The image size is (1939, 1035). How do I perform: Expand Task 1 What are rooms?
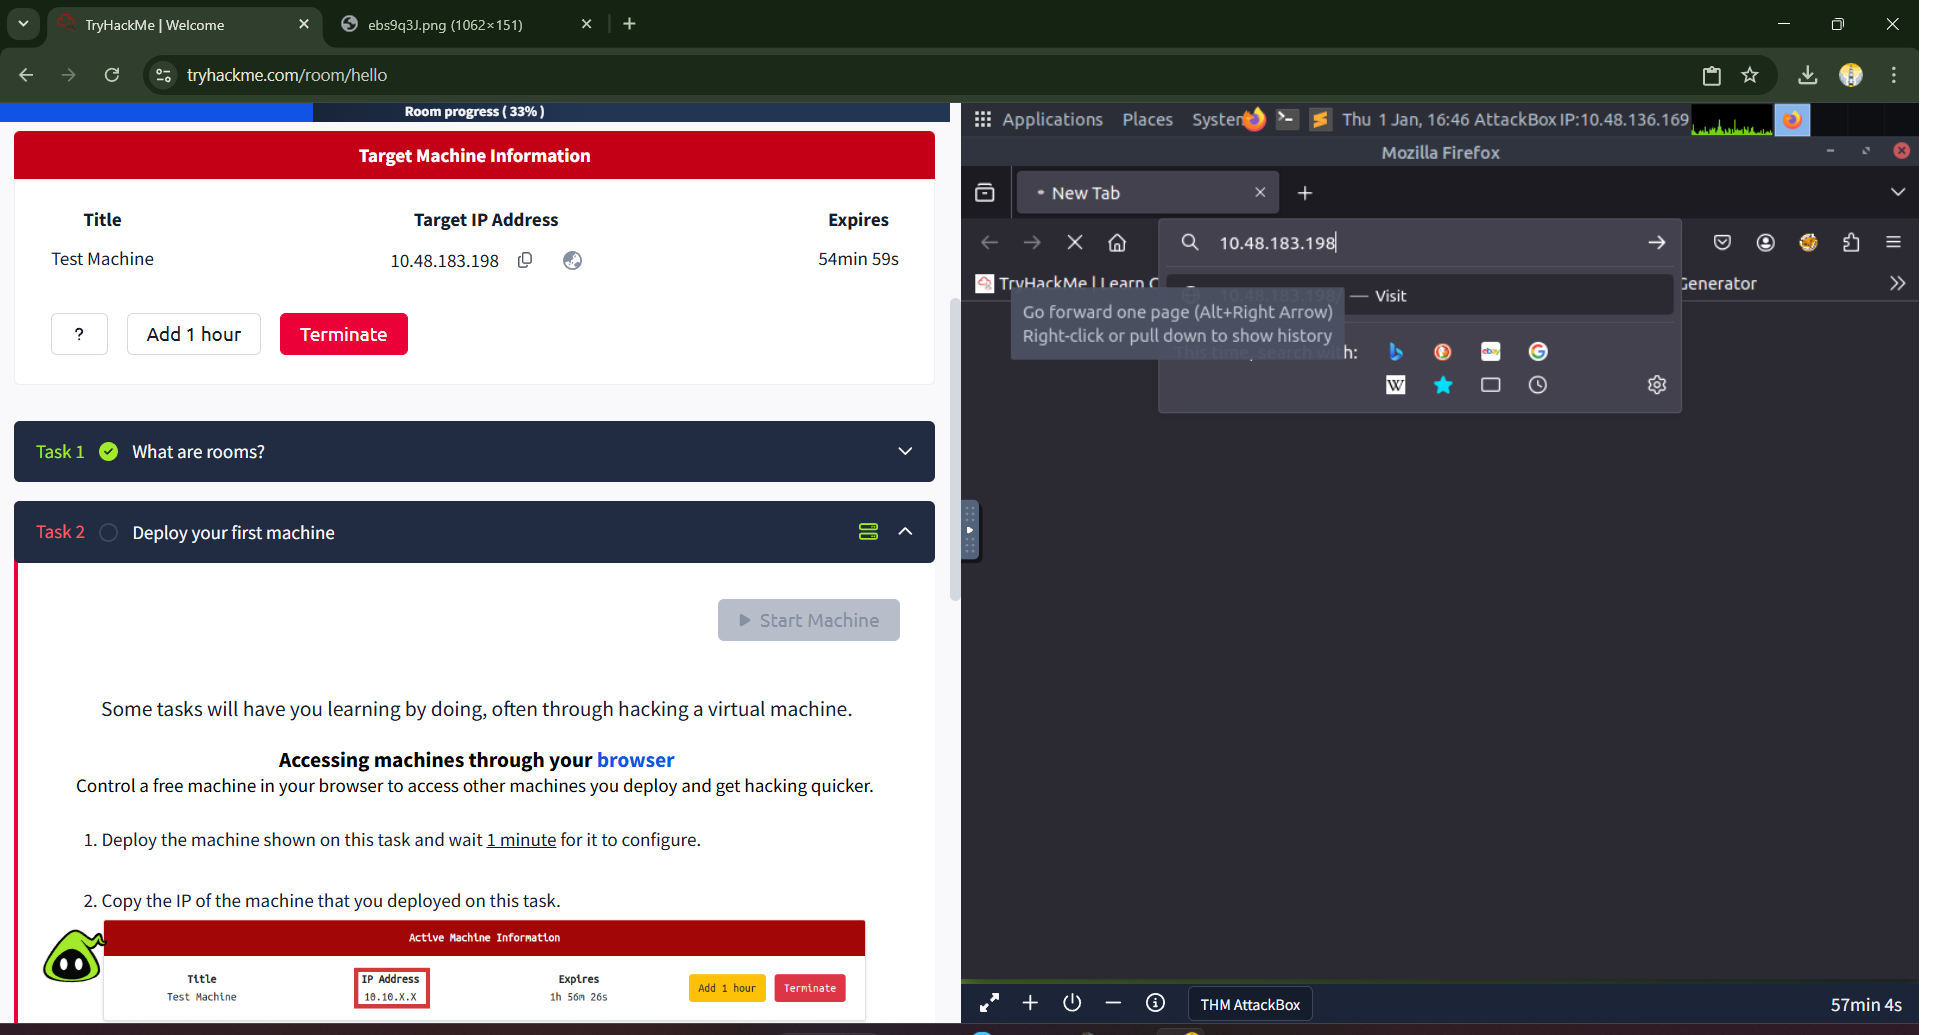click(x=905, y=452)
